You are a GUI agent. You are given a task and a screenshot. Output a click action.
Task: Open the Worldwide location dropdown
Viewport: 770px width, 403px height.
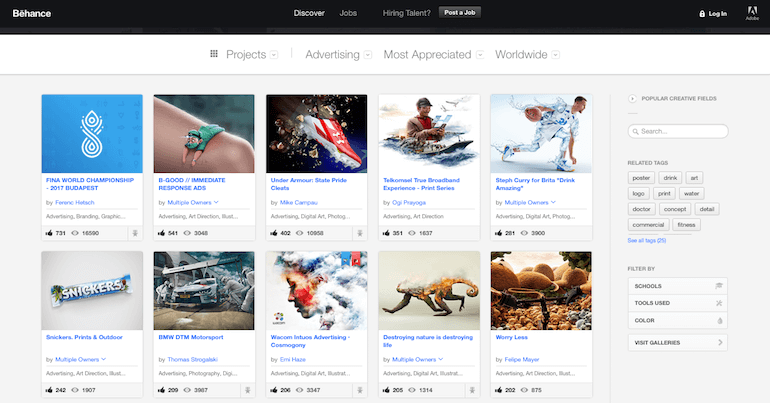pyautogui.click(x=555, y=54)
